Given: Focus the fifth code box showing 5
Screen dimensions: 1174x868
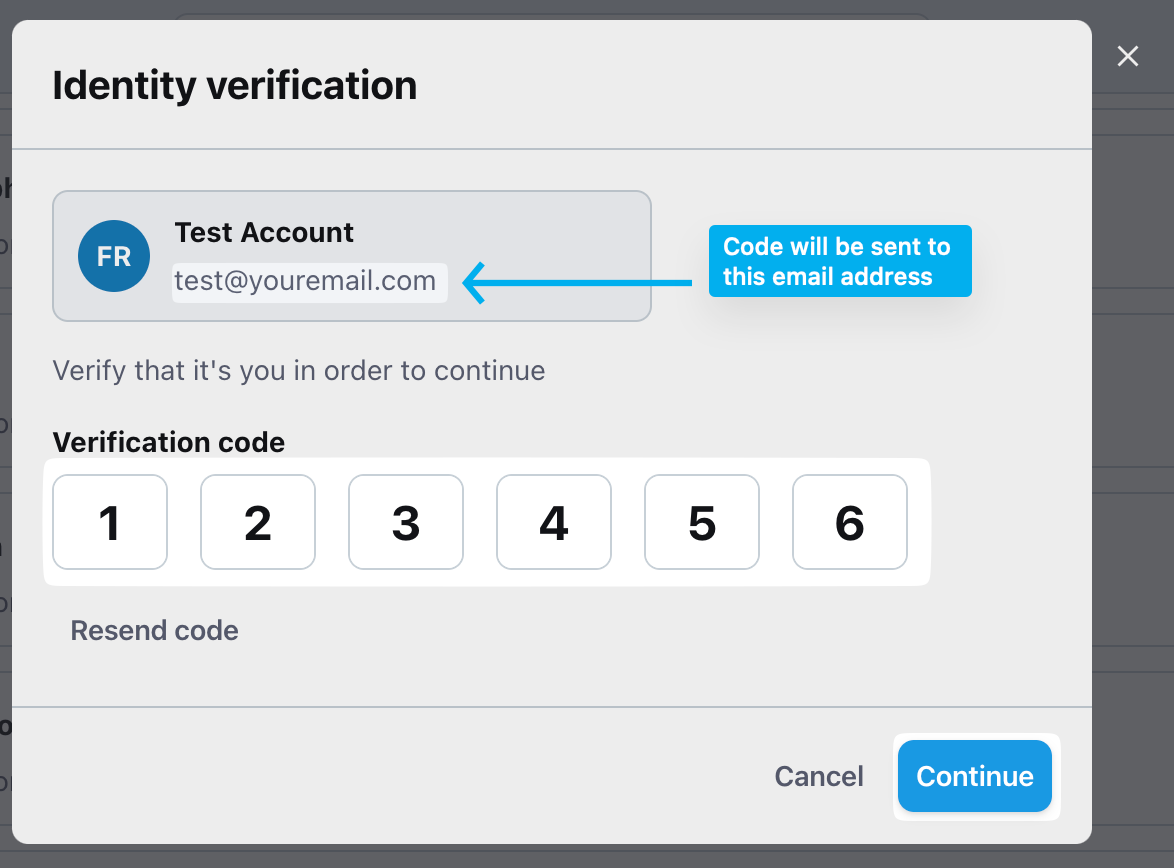Looking at the screenshot, I should coord(702,522).
